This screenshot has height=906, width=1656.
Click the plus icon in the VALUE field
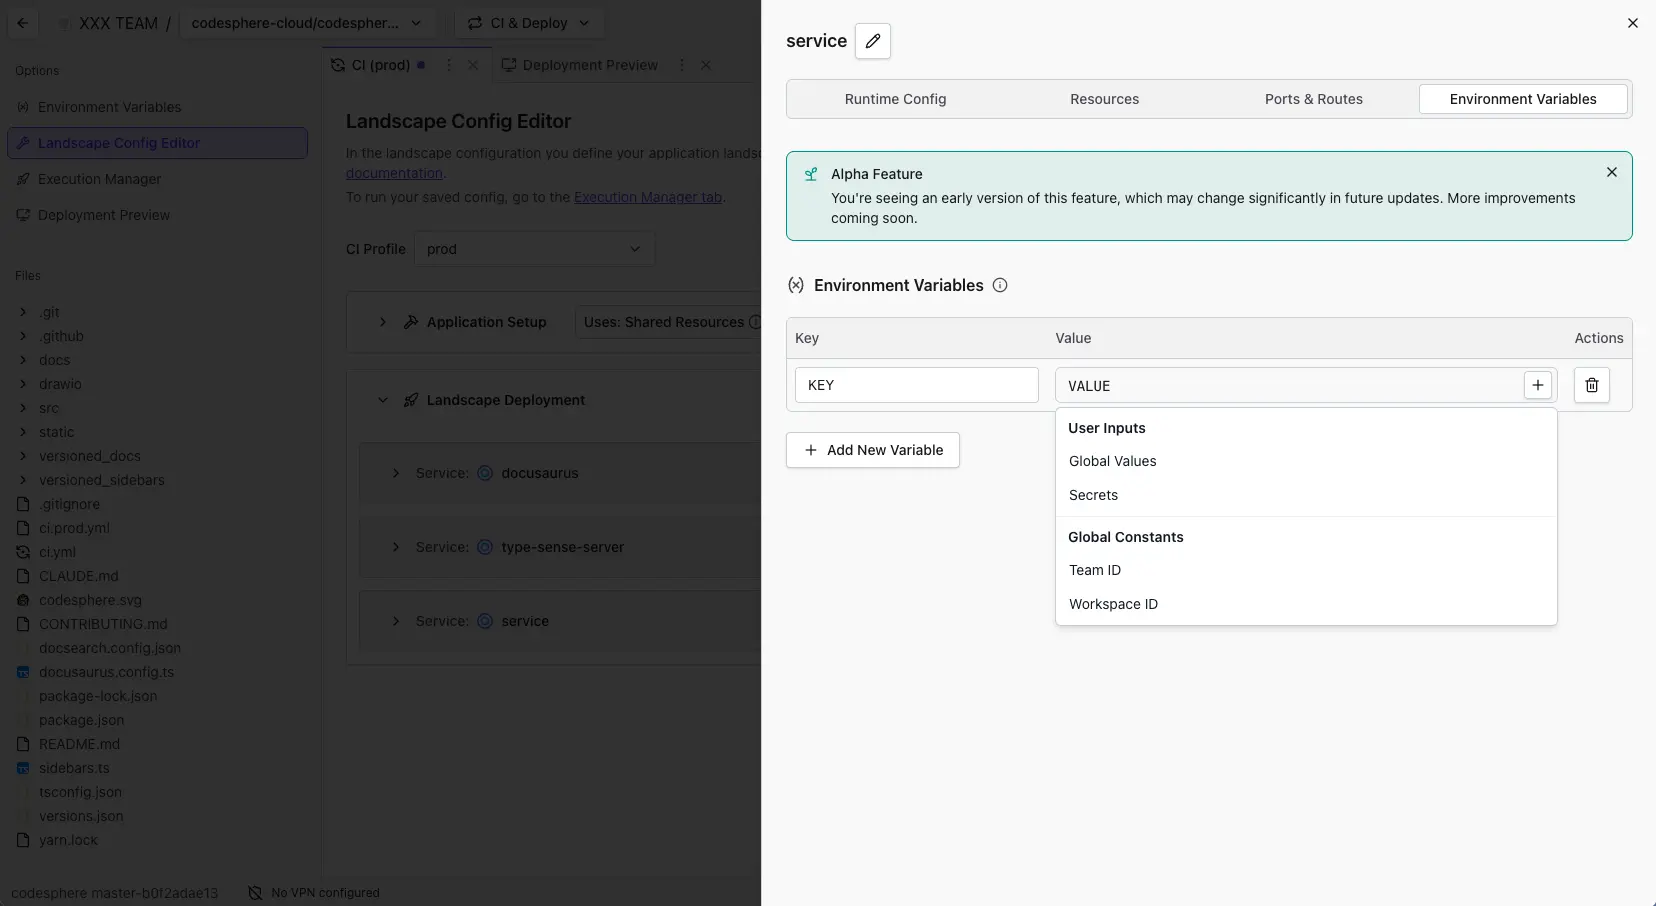tap(1537, 385)
